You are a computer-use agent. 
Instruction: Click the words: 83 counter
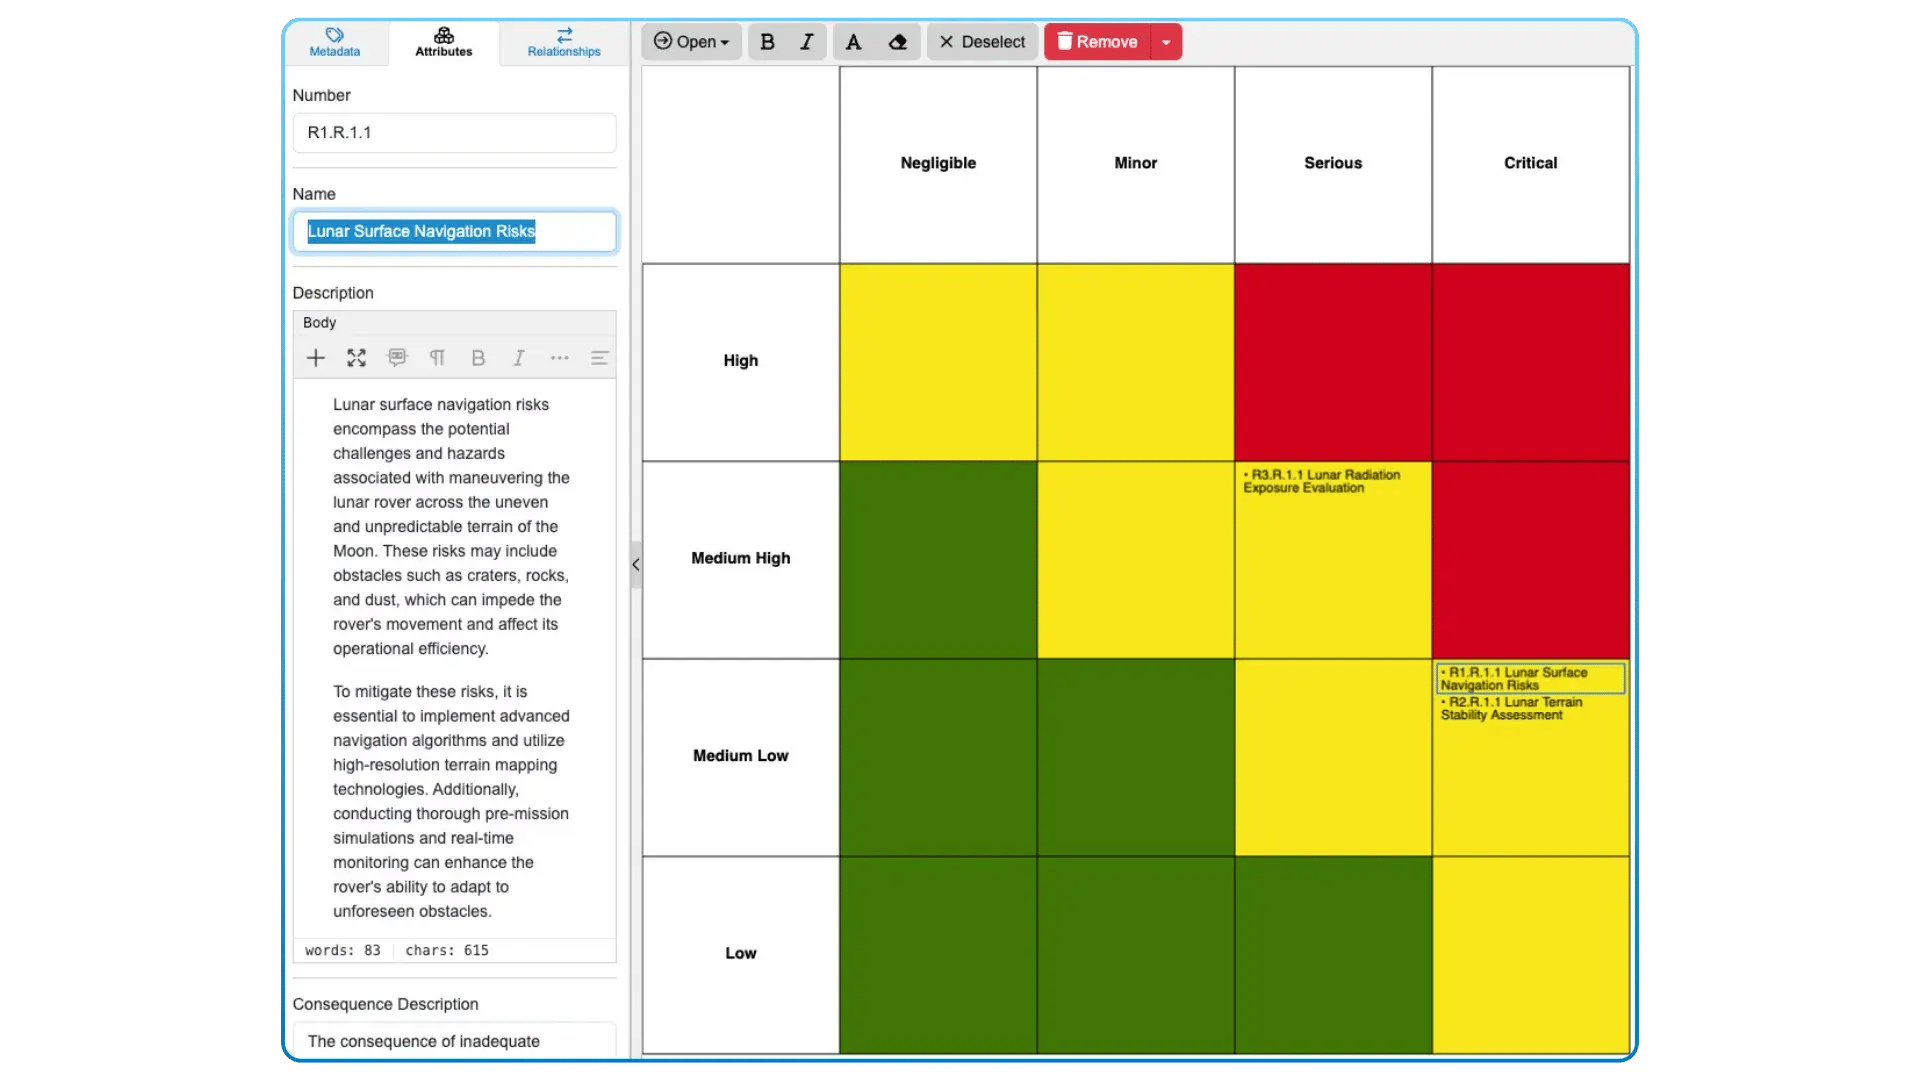(x=342, y=951)
